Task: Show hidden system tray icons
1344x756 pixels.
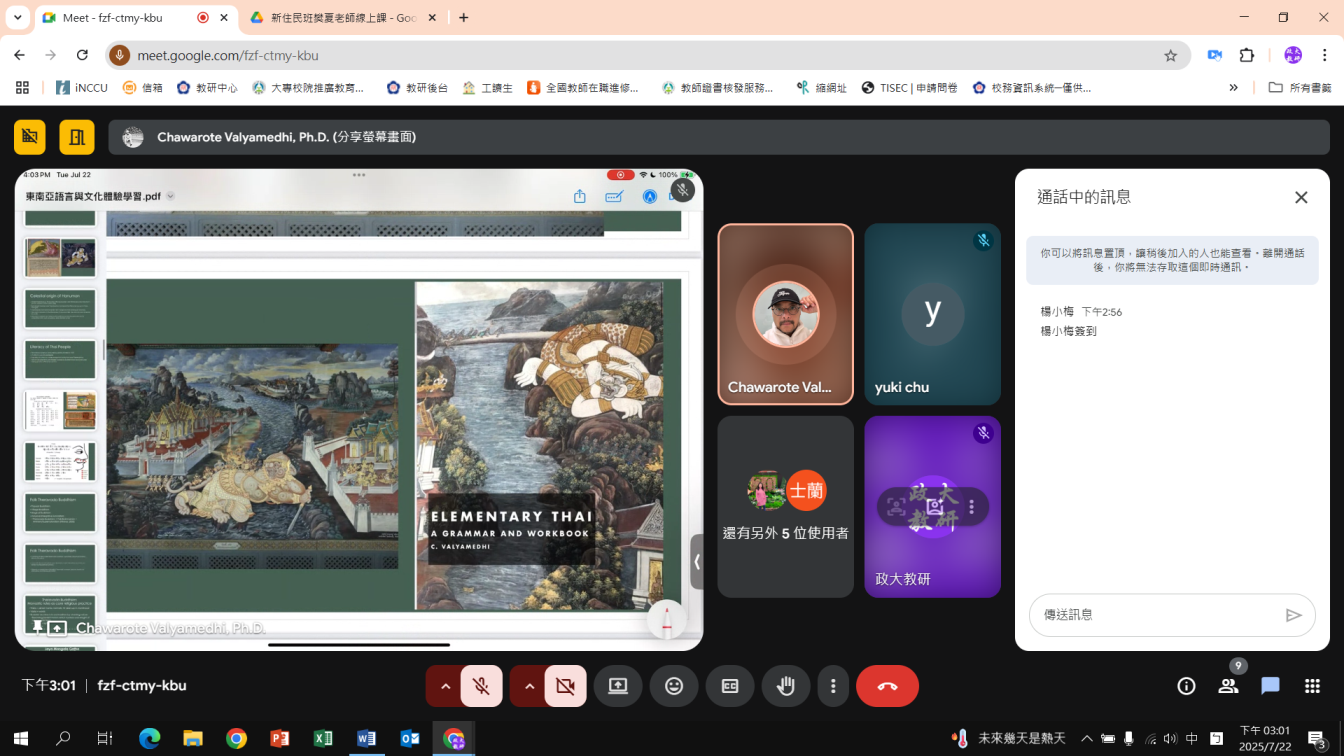Action: [x=1087, y=739]
